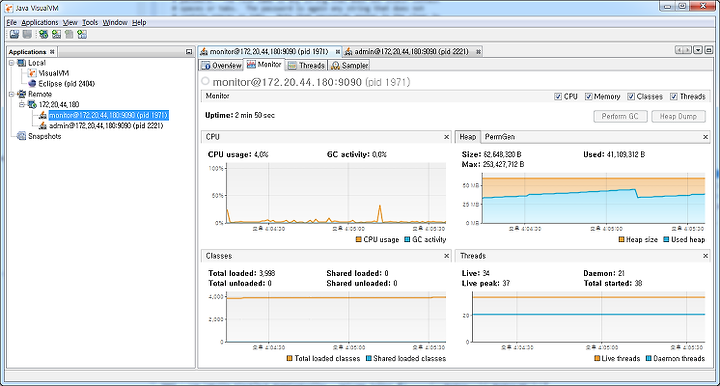This screenshot has width=720, height=386.
Task: Collapse the 172.20.44.180 host node
Action: point(22,105)
